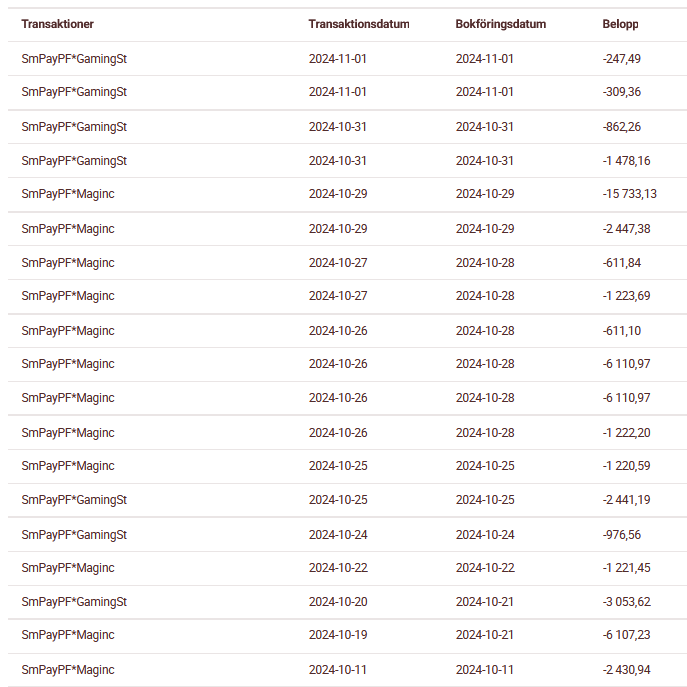Select the -611,10 amount cell
Screen dimensions: 687x687
pyautogui.click(x=622, y=331)
